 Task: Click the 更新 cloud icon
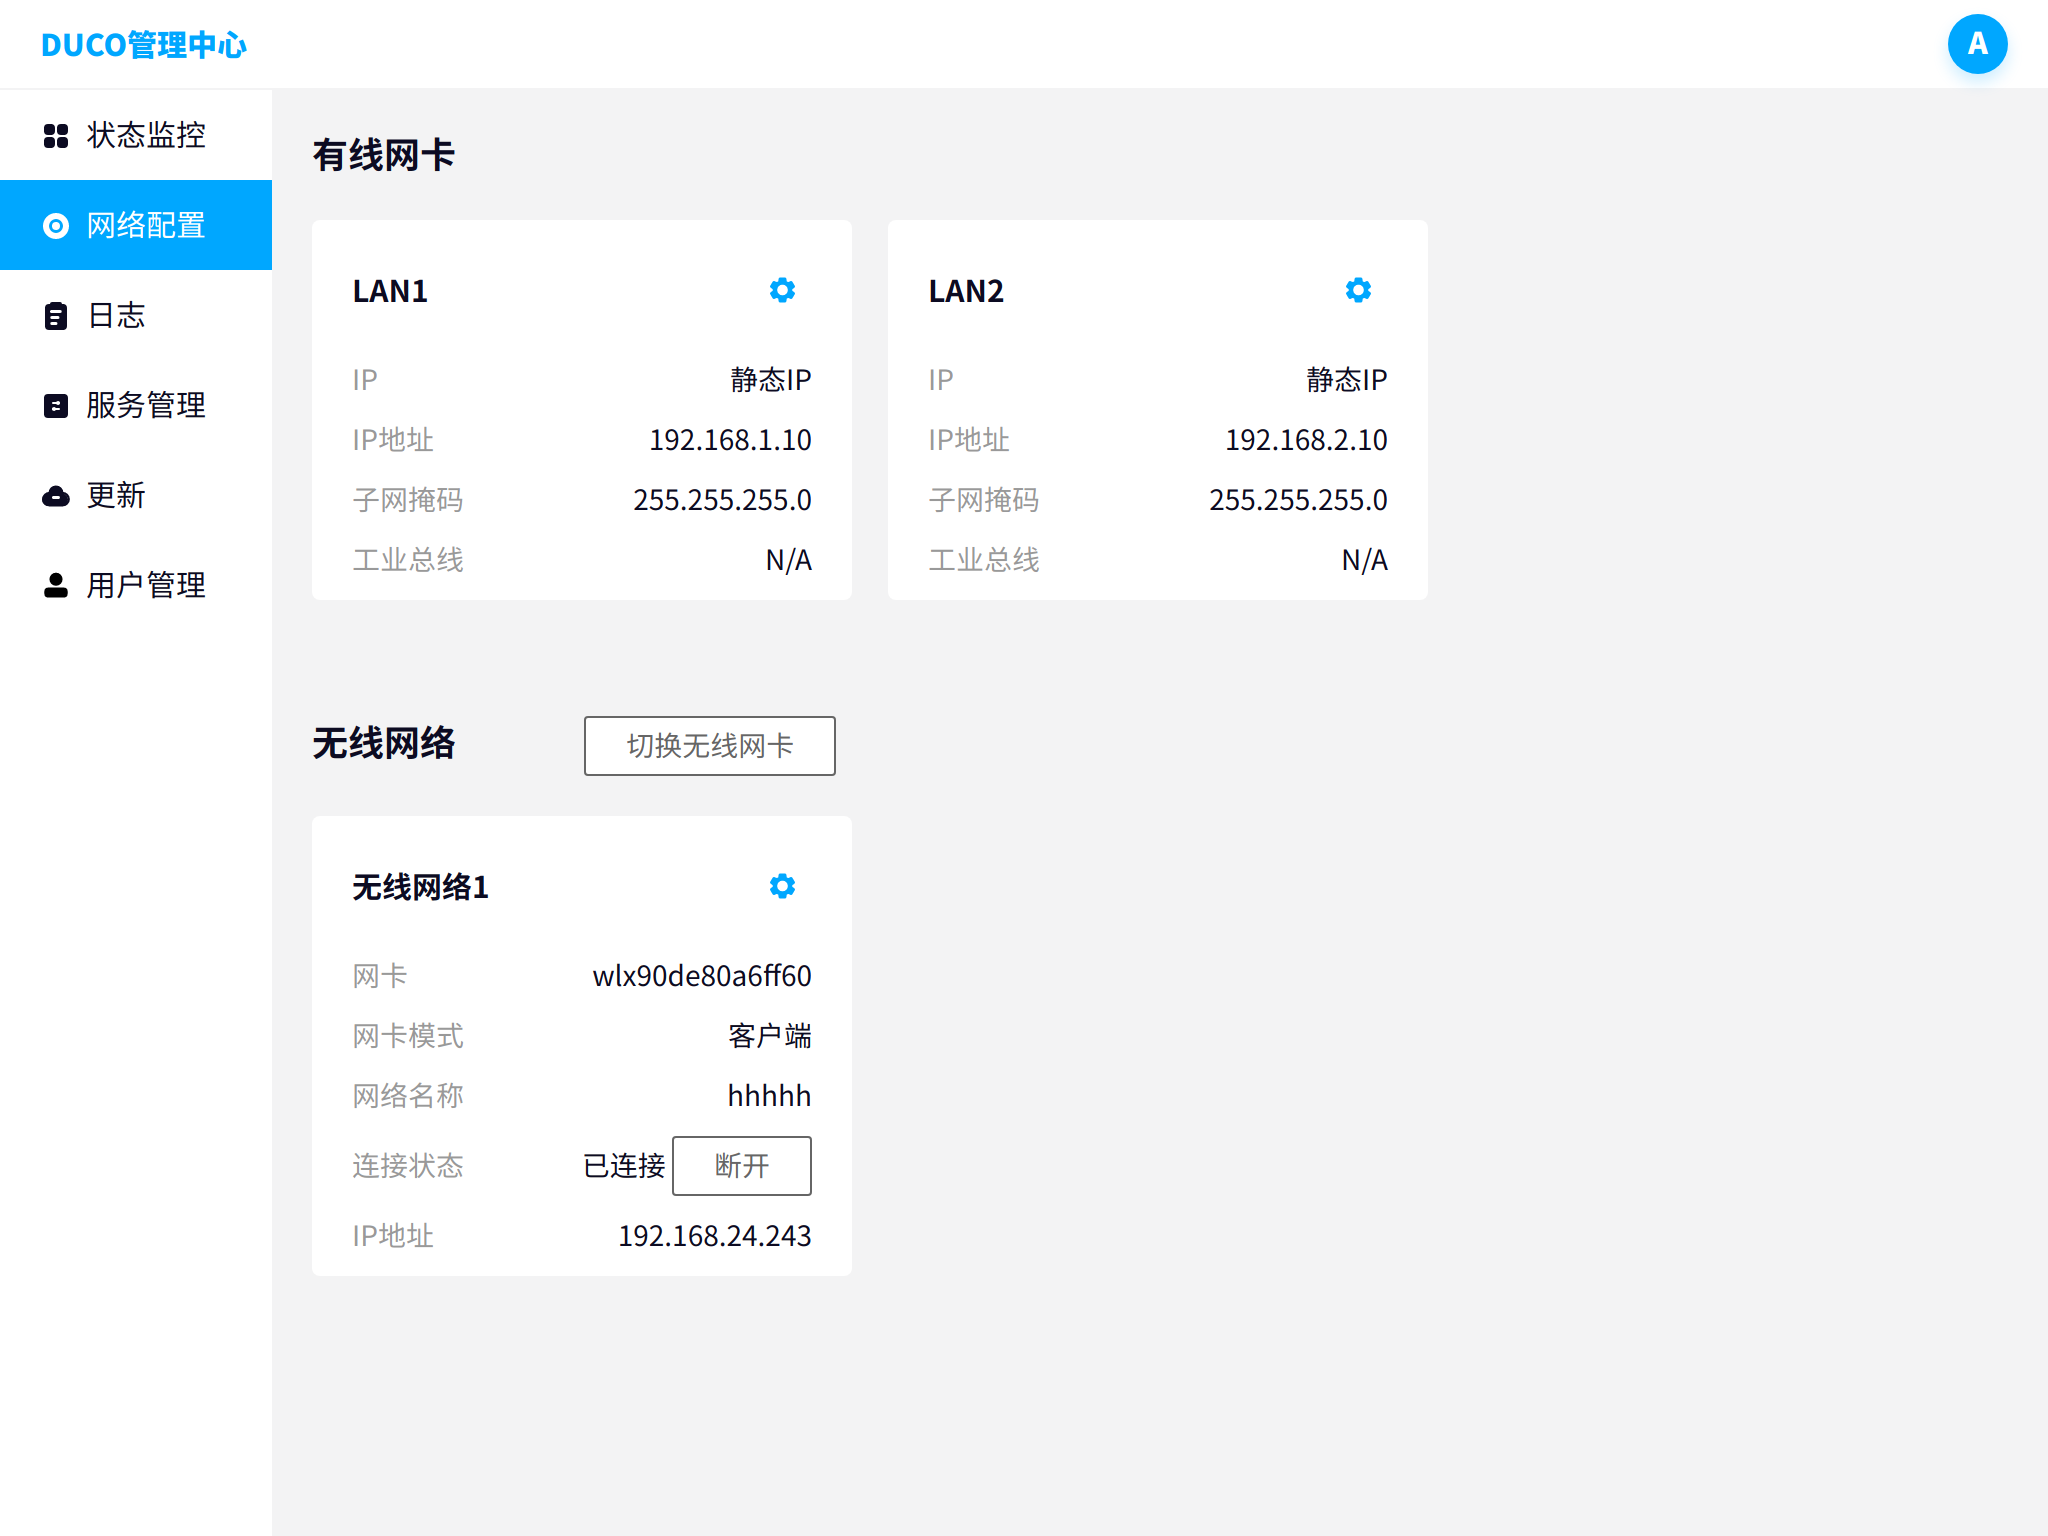point(56,496)
